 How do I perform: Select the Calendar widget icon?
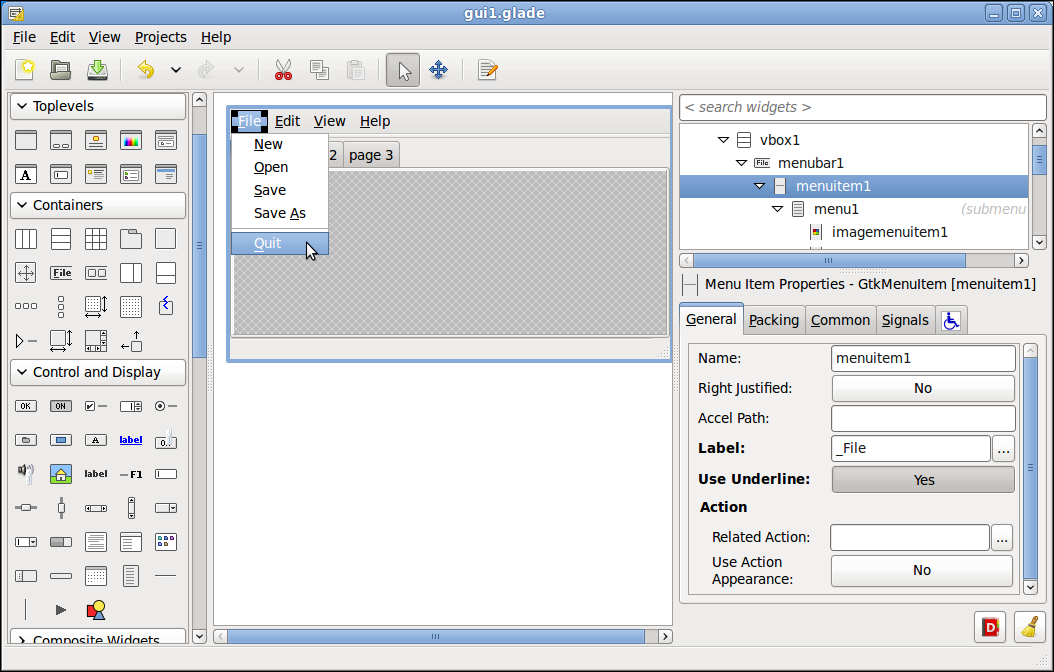(96, 576)
